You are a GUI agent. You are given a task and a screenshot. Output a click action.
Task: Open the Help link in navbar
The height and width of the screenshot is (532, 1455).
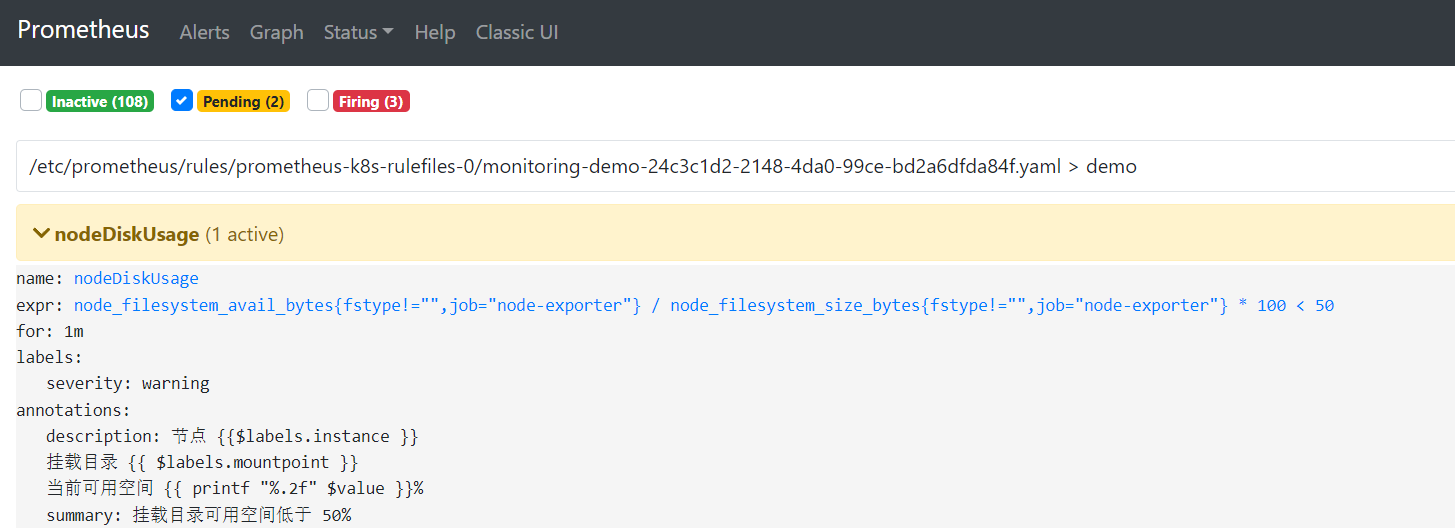coord(434,32)
